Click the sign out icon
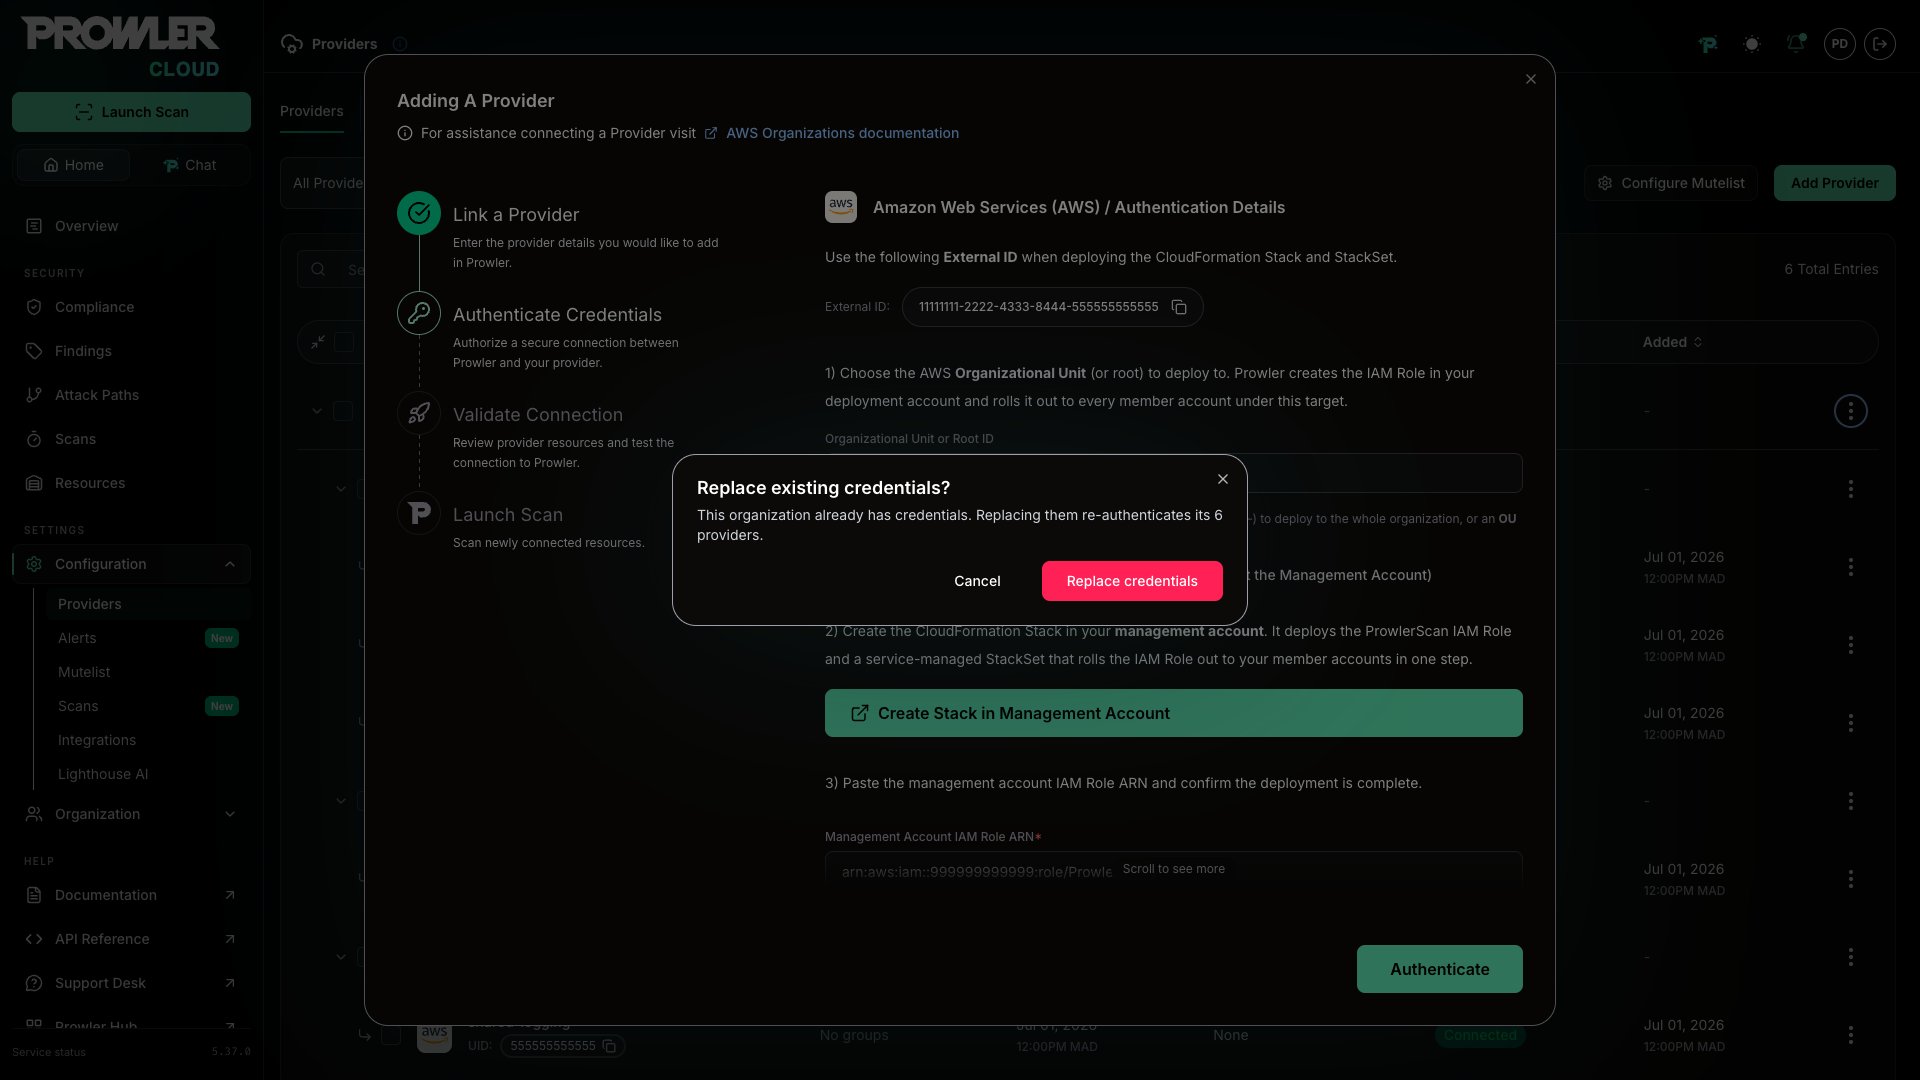The width and height of the screenshot is (1920, 1080). click(x=1880, y=44)
